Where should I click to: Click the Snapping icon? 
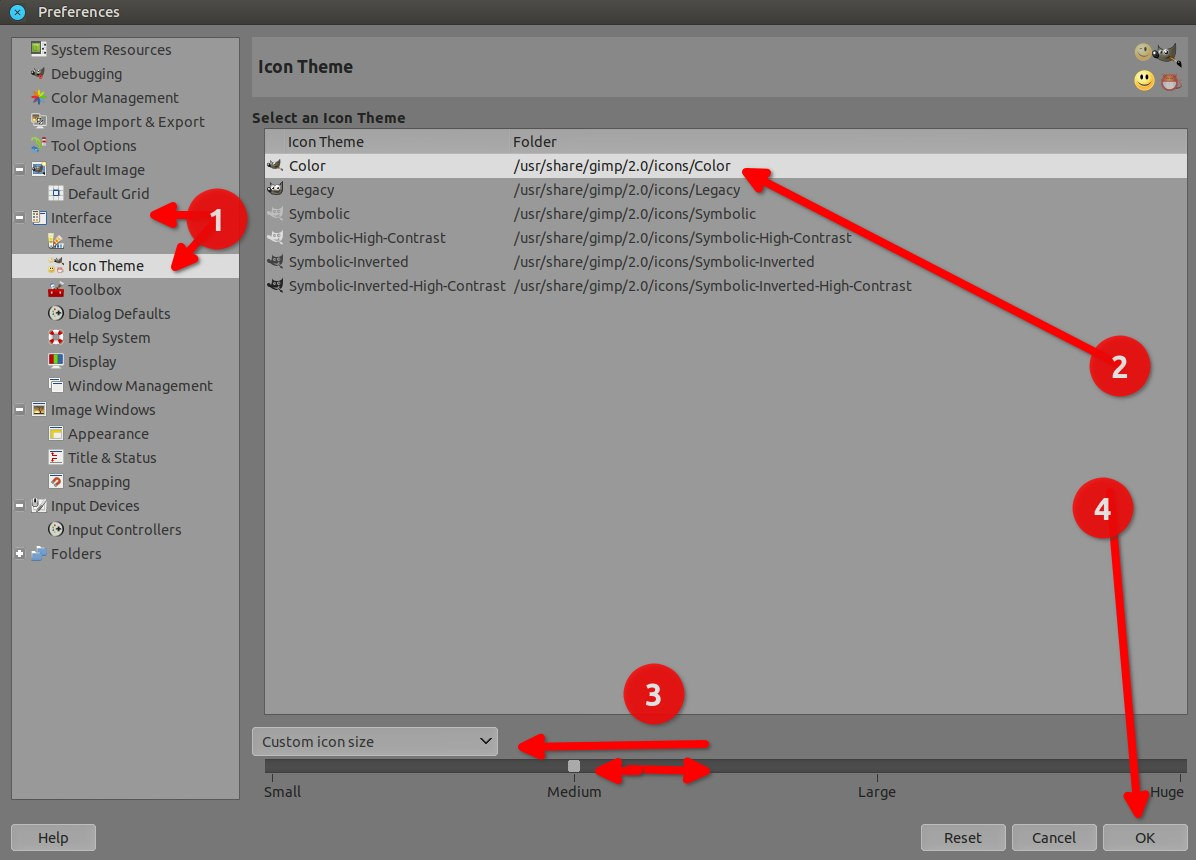(56, 482)
